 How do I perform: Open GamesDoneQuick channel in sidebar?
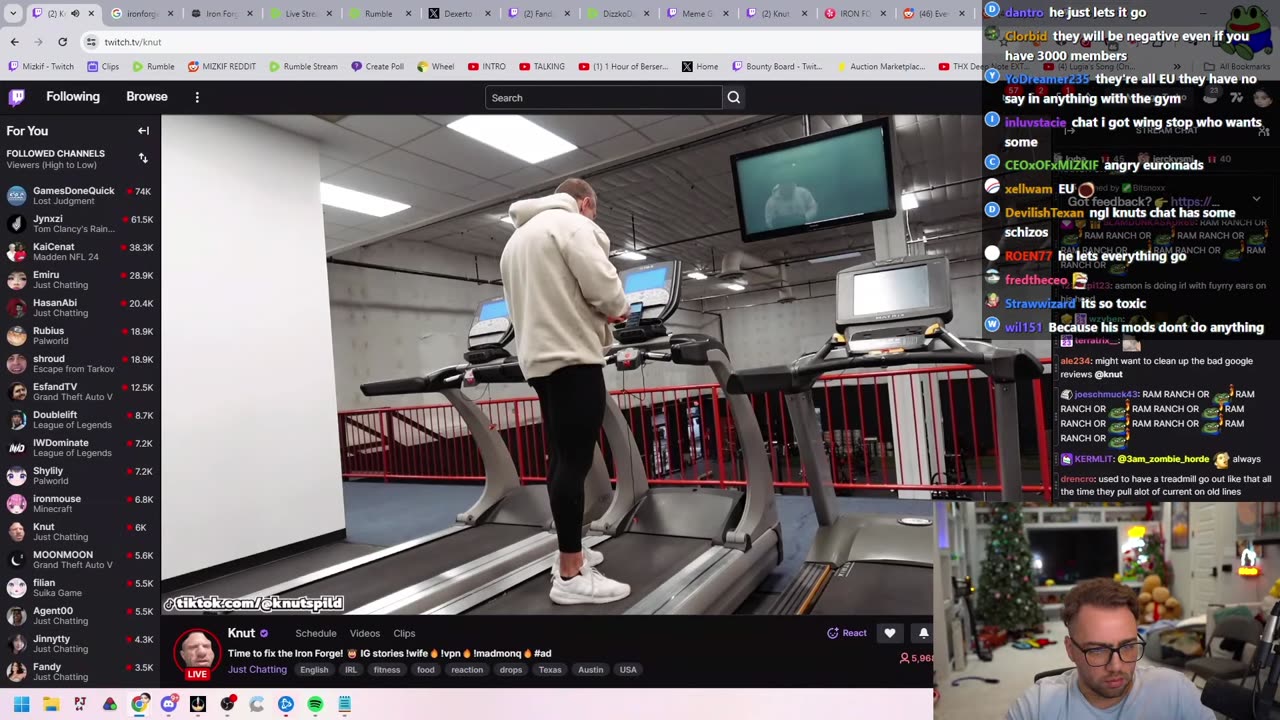pyautogui.click(x=79, y=196)
